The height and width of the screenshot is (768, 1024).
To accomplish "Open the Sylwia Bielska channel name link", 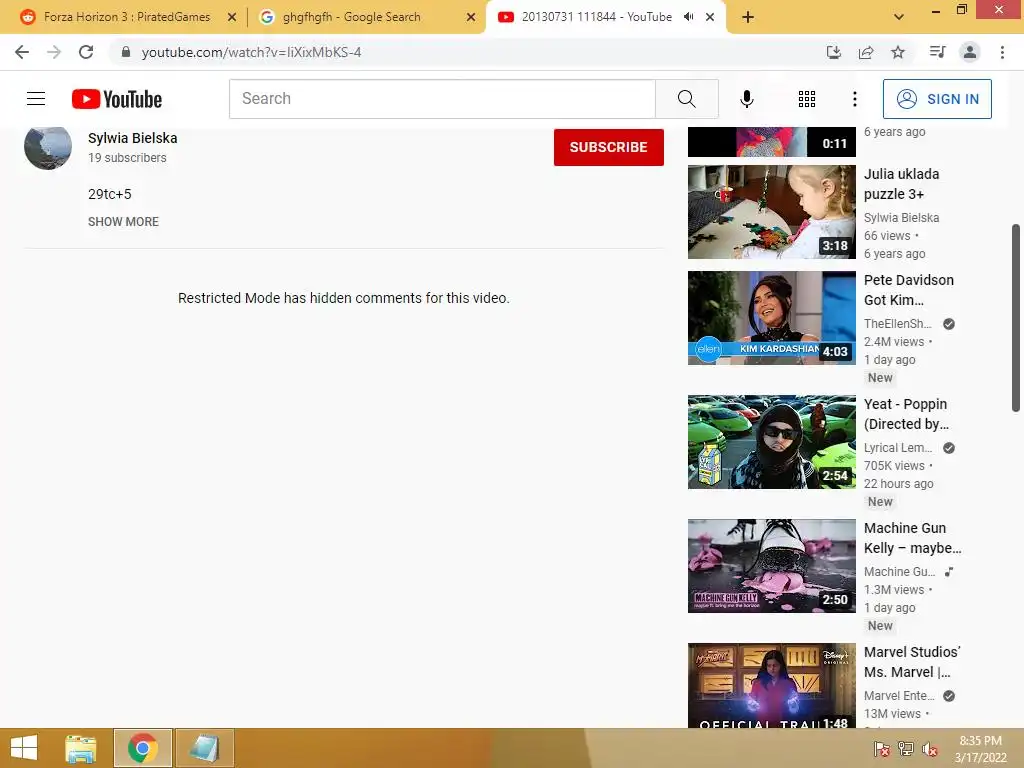I will tap(133, 138).
